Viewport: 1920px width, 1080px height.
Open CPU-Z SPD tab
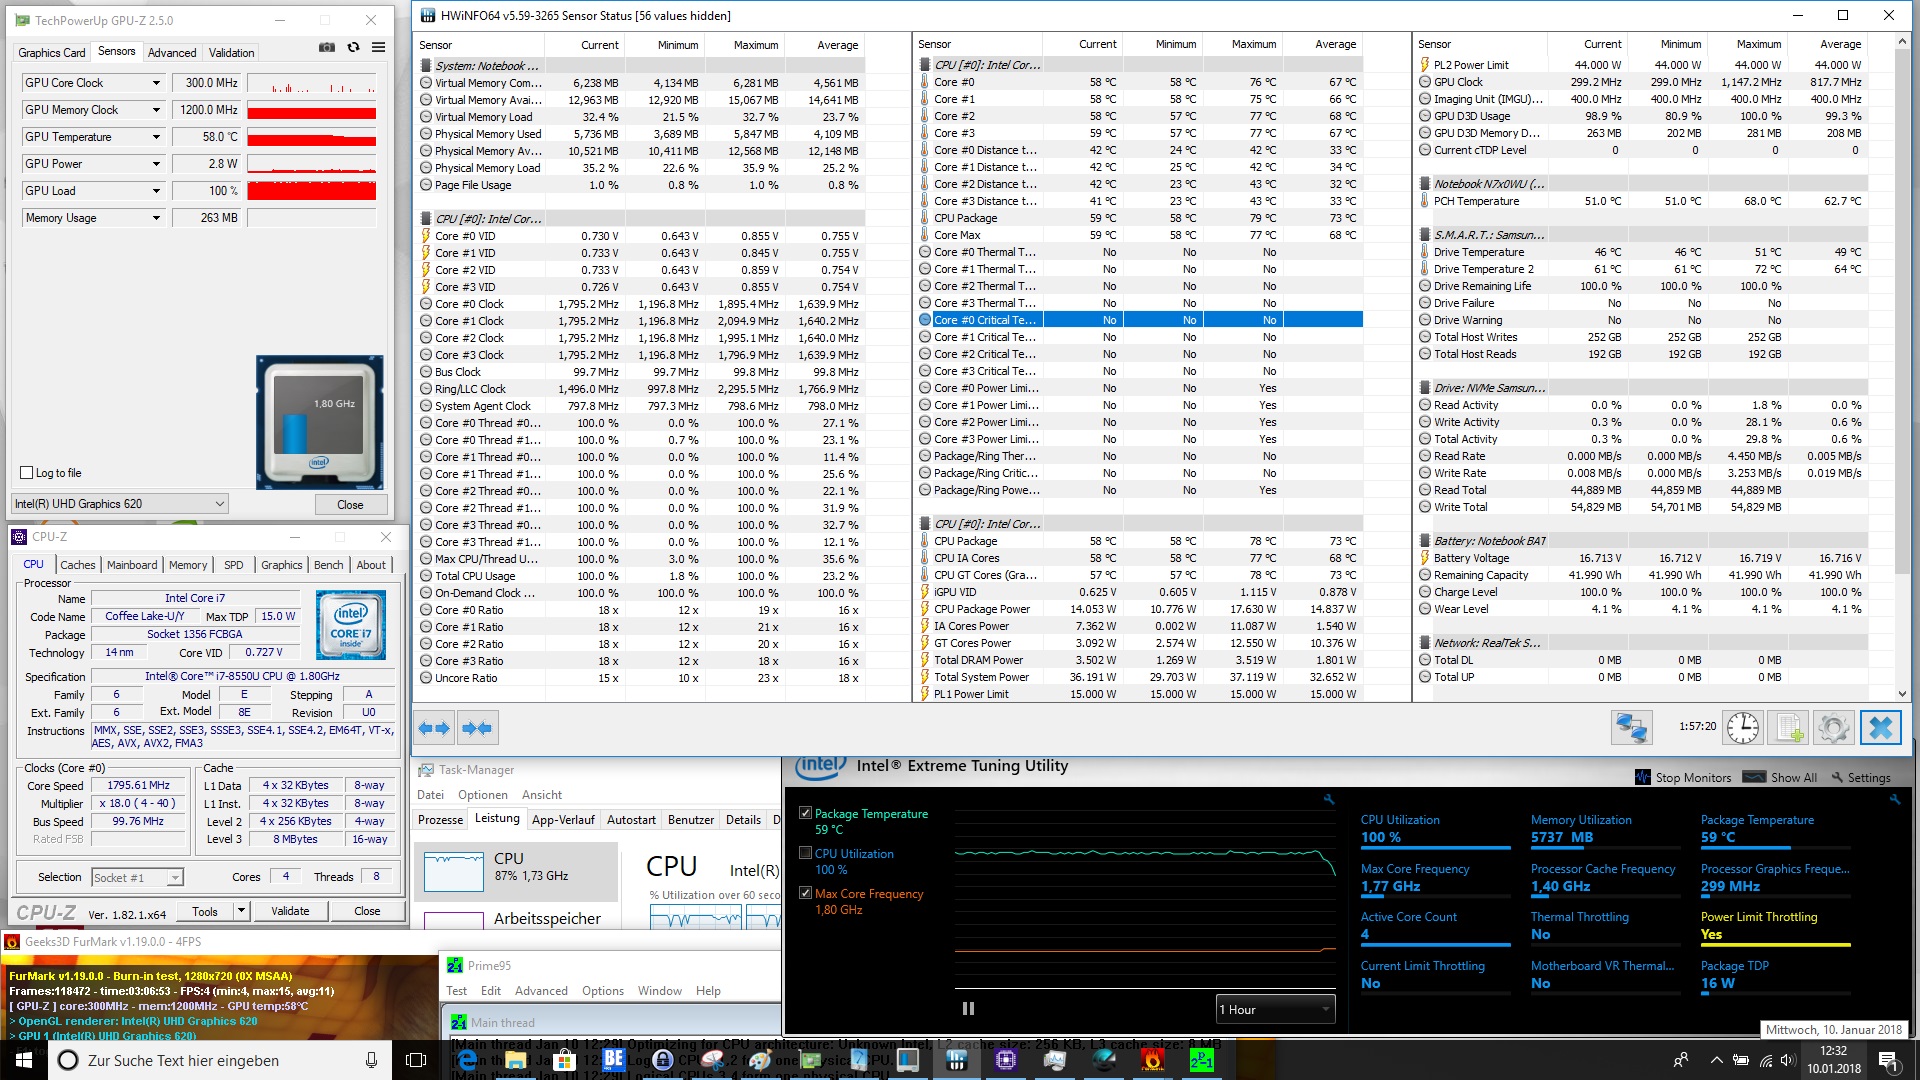pos(234,565)
